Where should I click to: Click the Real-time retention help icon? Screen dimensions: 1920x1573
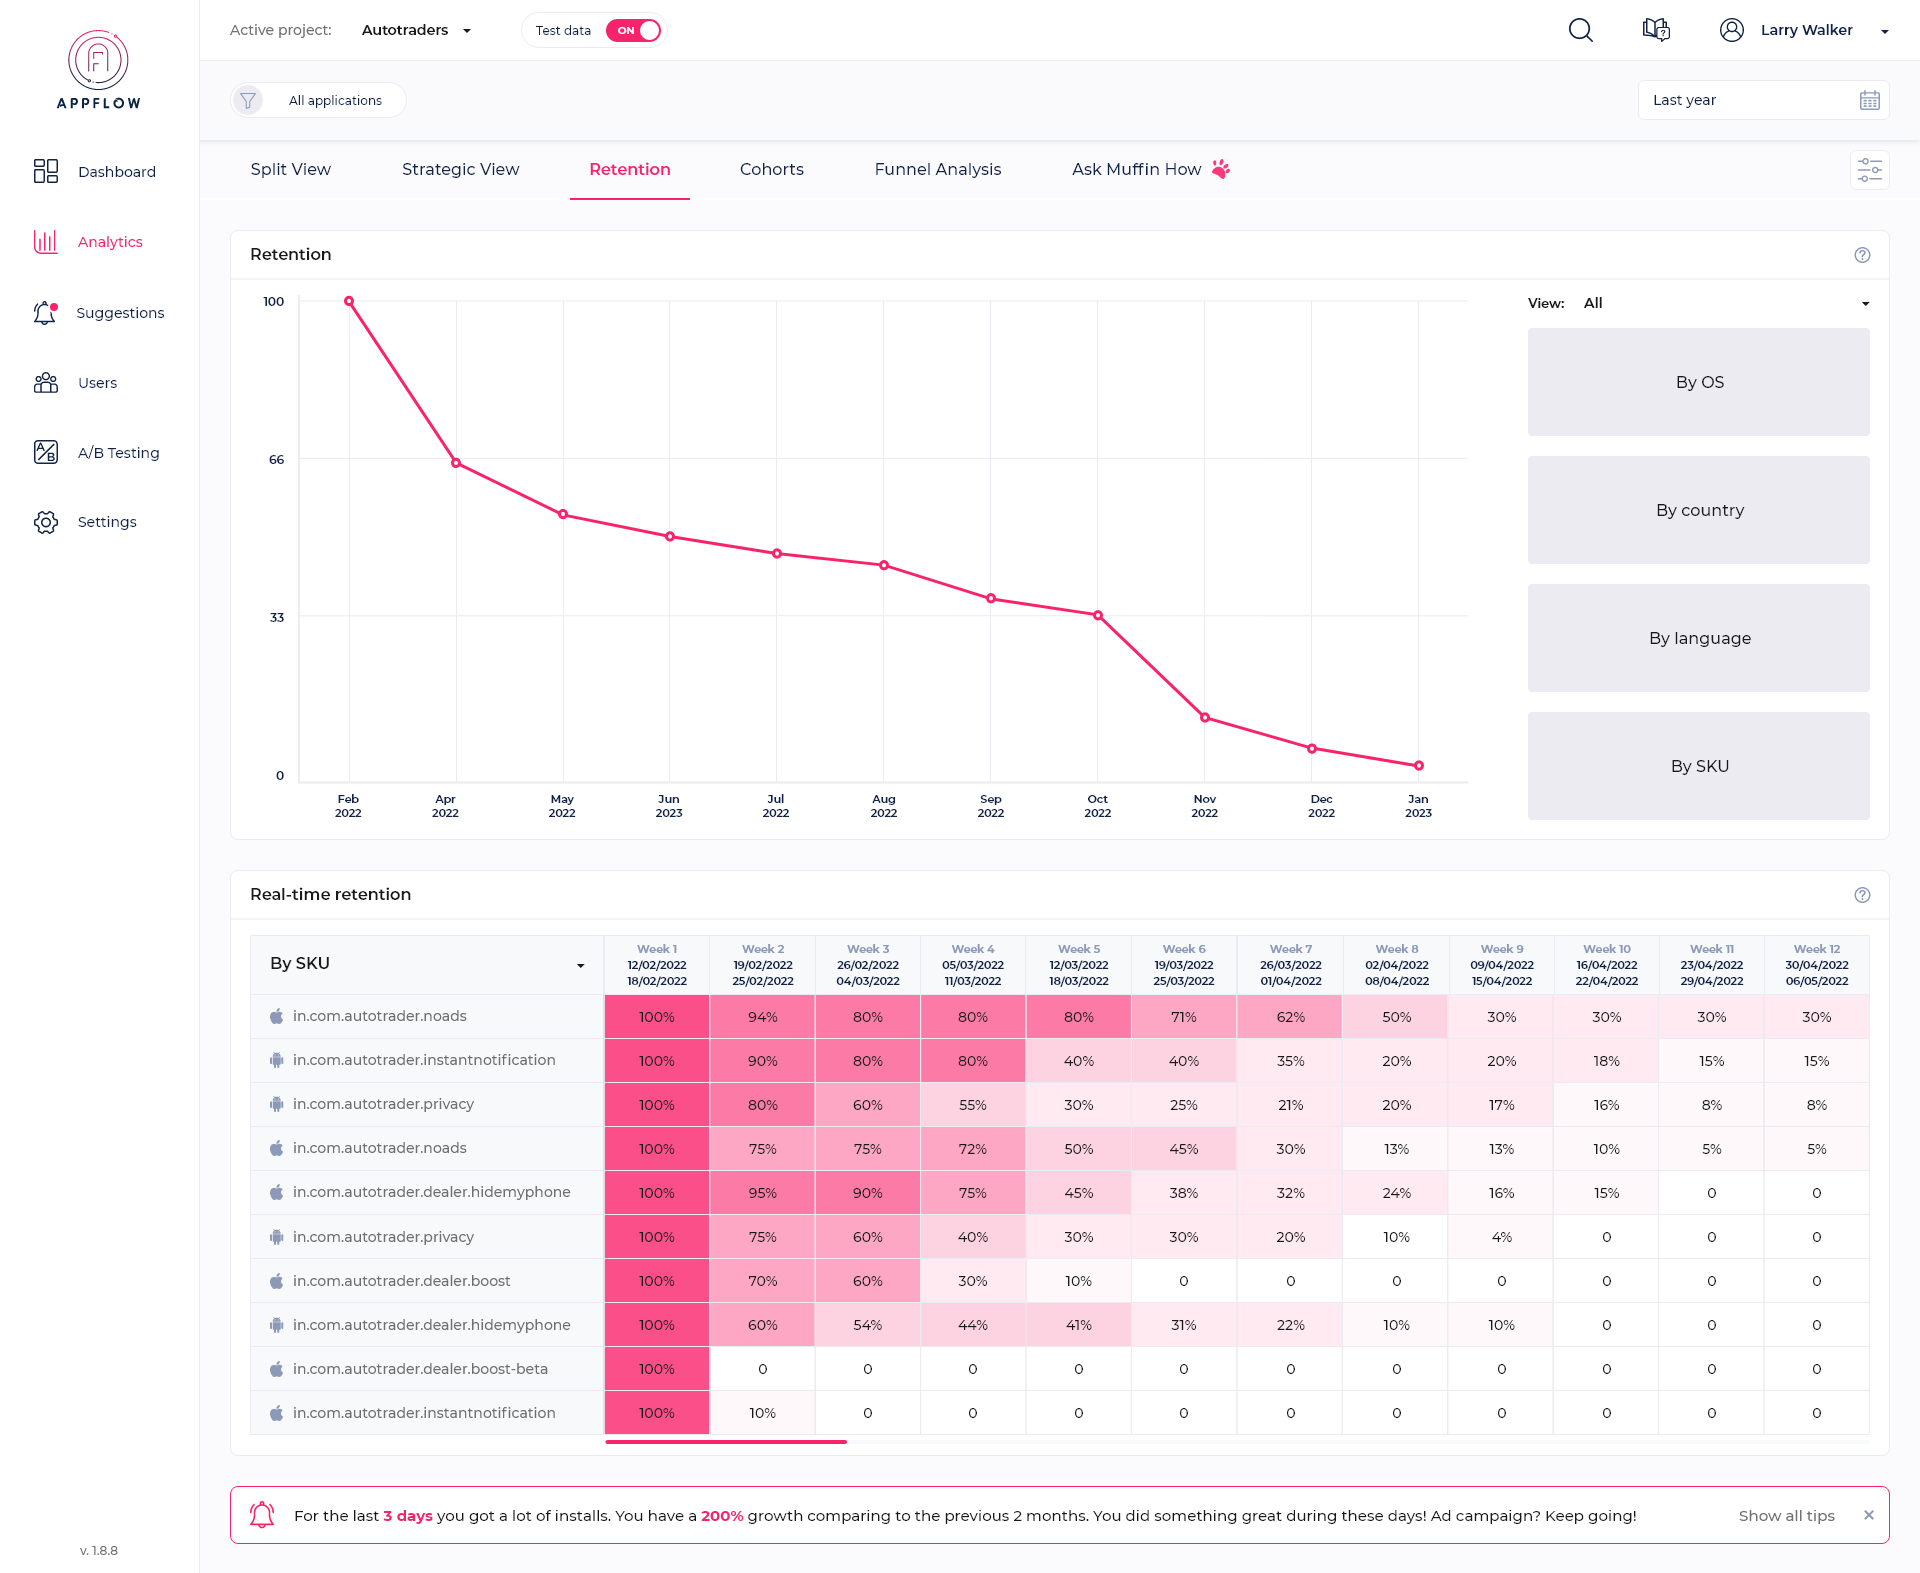(1862, 895)
